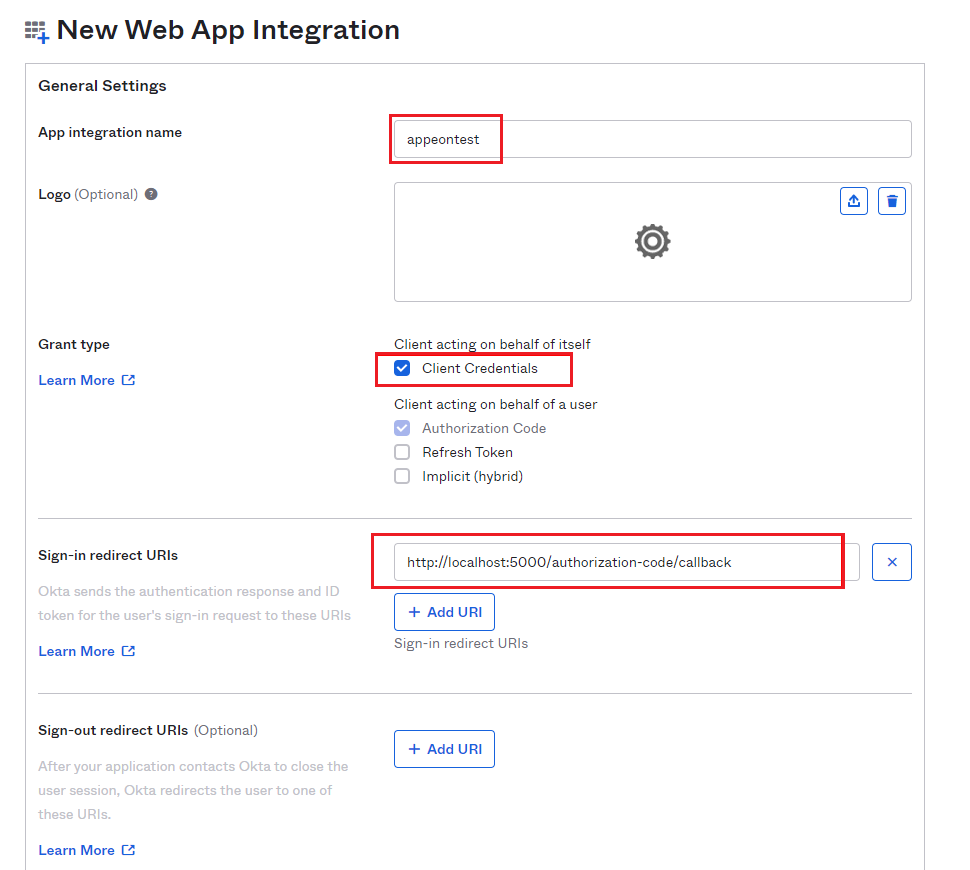Remove the localhost callback URI with X
This screenshot has width=970, height=870.
[x=892, y=562]
